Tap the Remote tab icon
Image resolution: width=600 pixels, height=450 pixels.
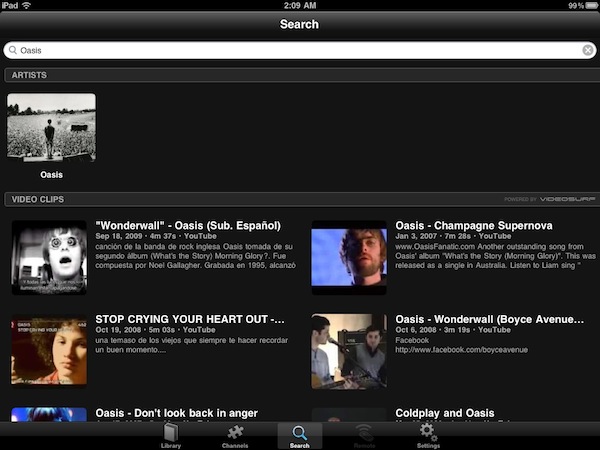click(365, 435)
